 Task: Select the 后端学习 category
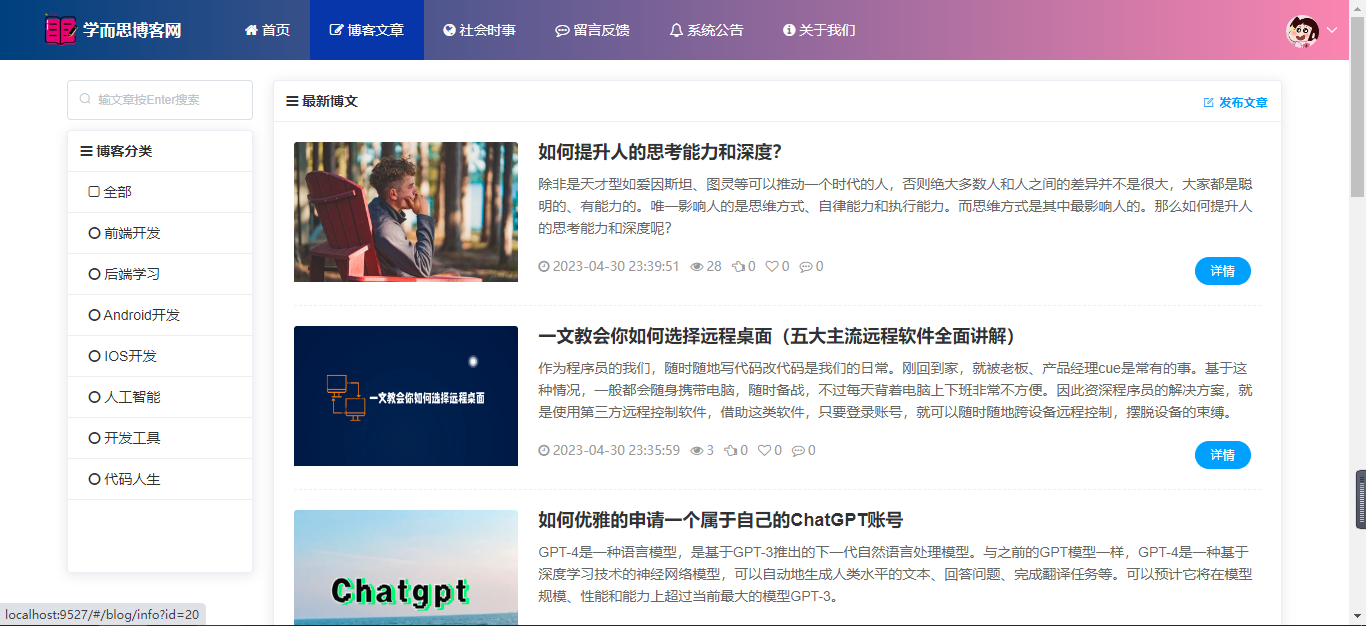click(160, 274)
